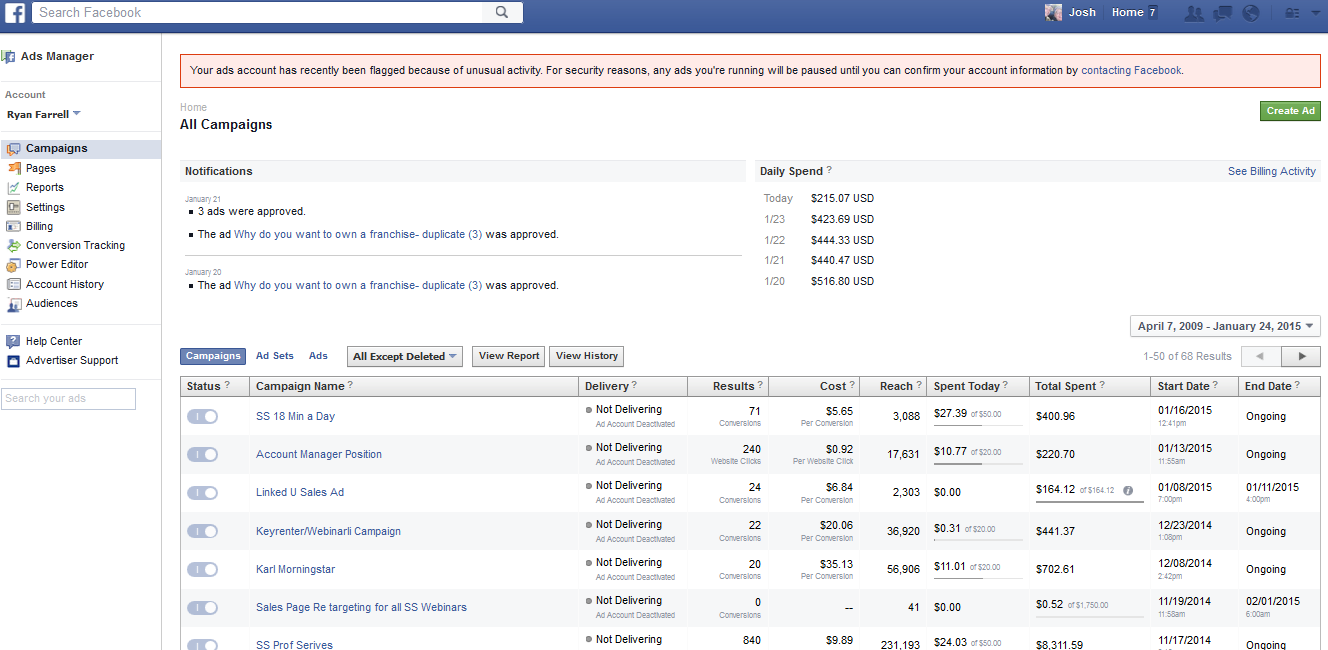1328x650 pixels.
Task: Toggle the Karl Morningstar campaign status
Action: [x=202, y=569]
